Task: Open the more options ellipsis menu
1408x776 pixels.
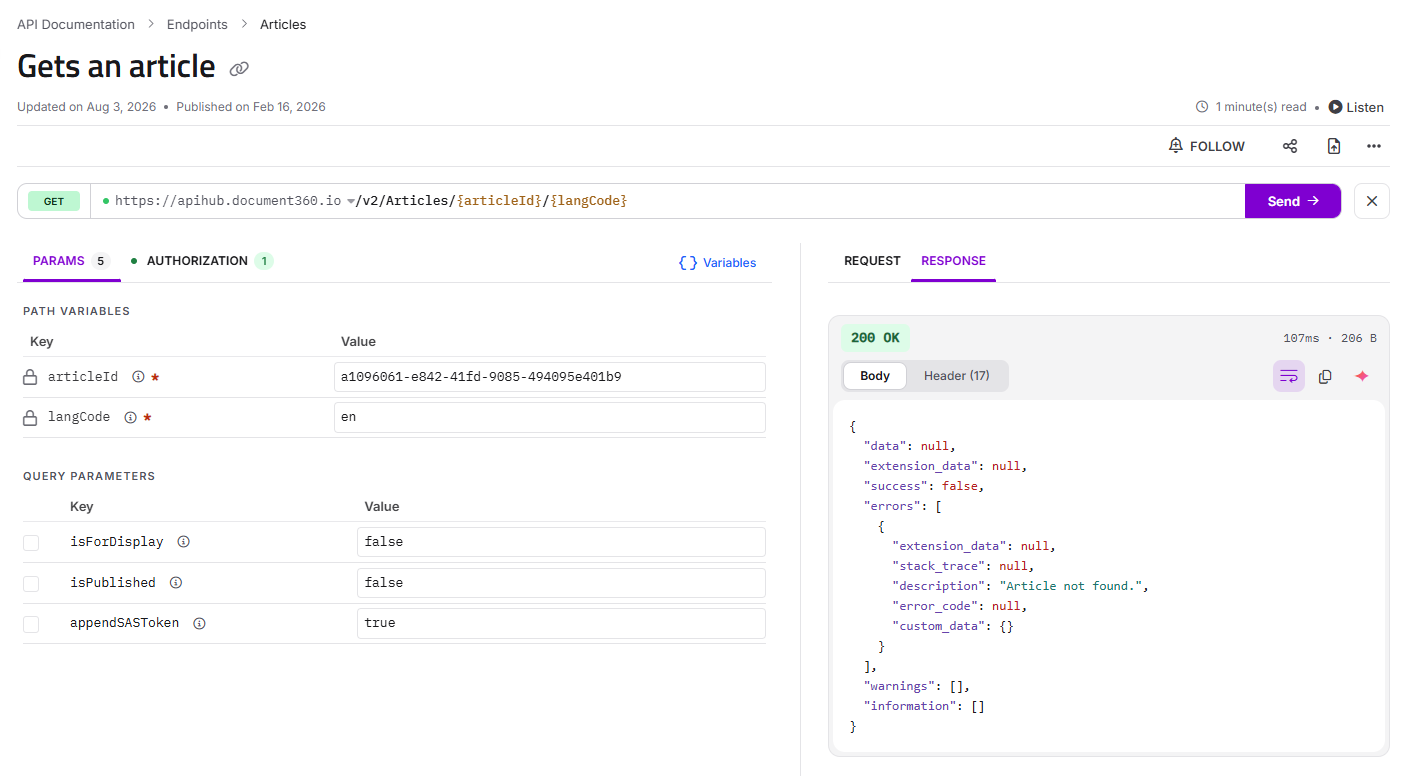Action: point(1374,146)
